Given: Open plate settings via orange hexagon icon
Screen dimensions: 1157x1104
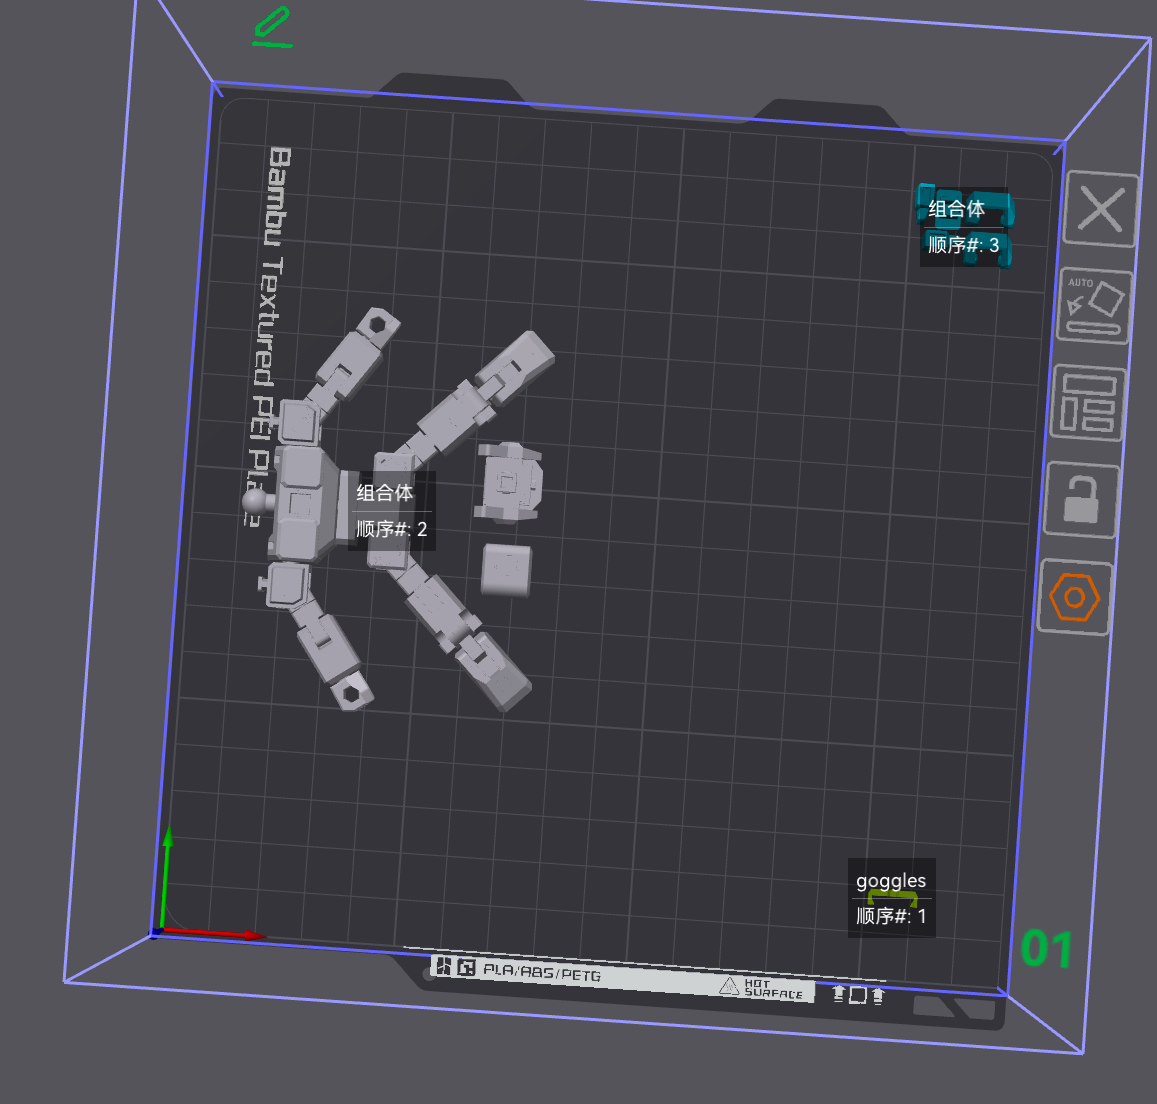Looking at the screenshot, I should [x=1074, y=597].
